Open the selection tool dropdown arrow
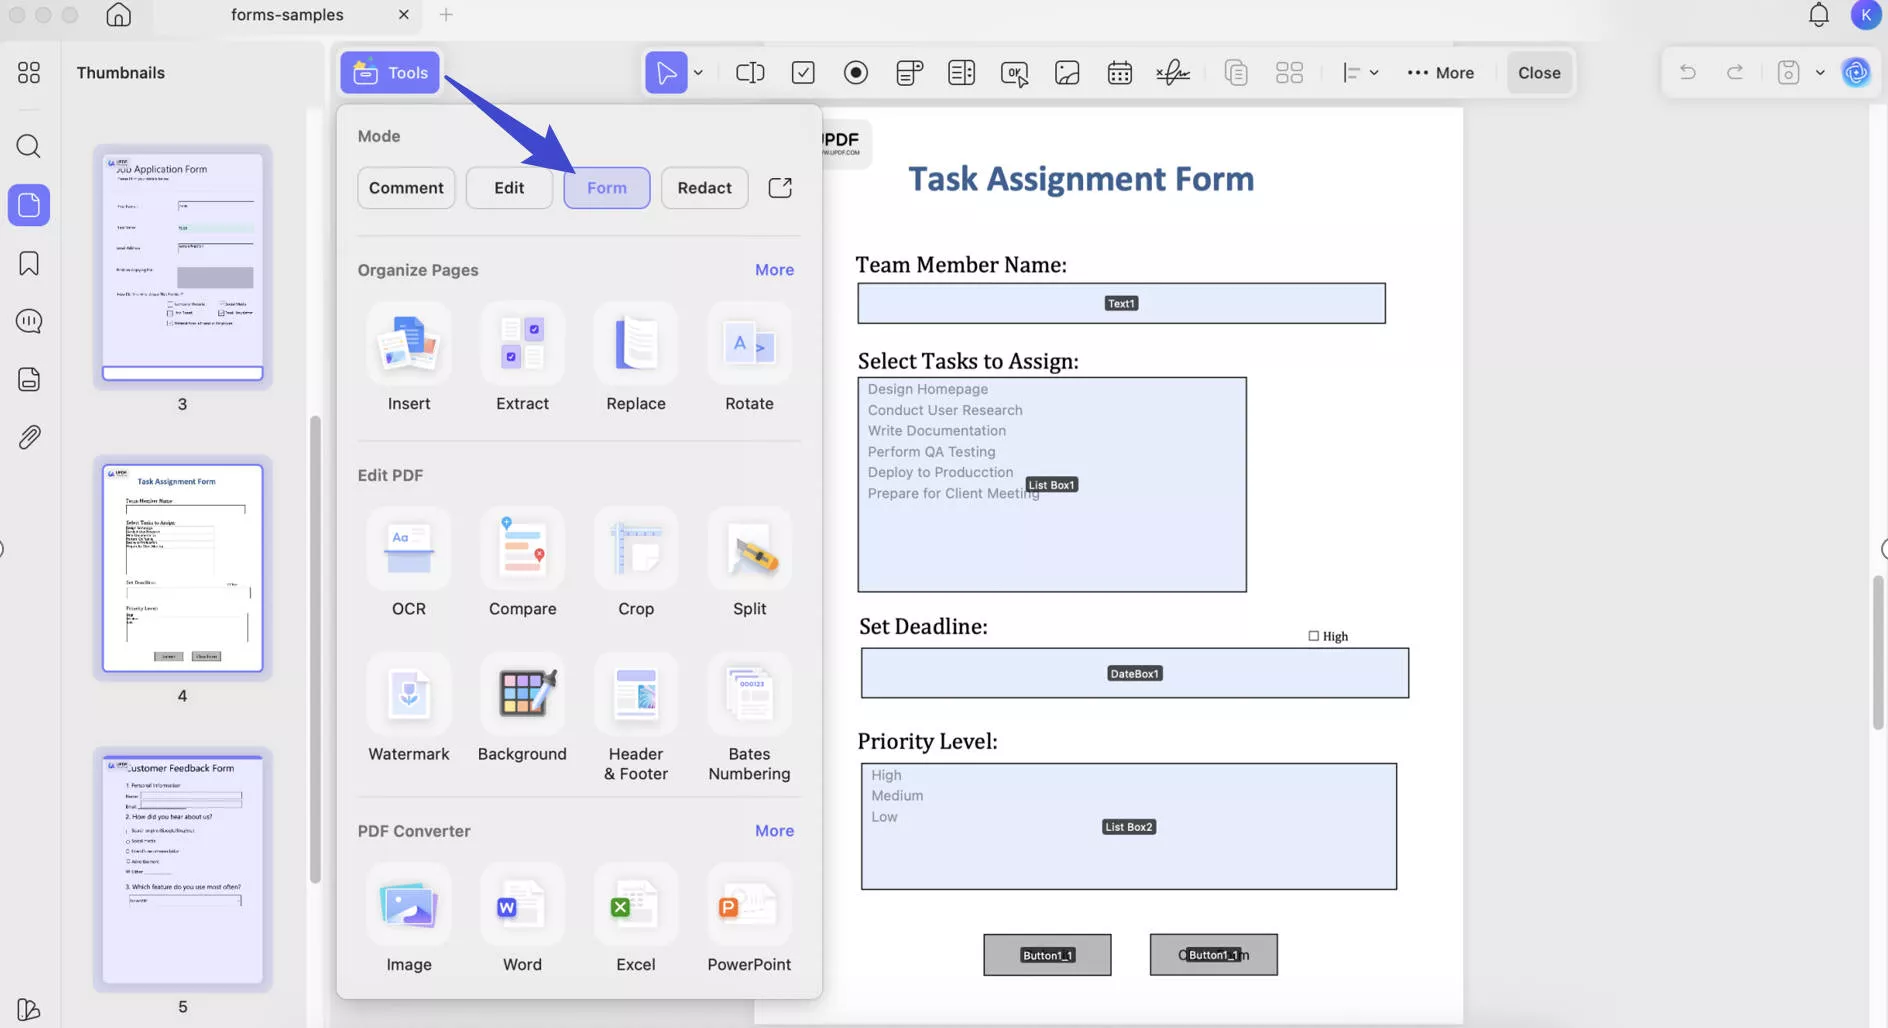 click(700, 72)
